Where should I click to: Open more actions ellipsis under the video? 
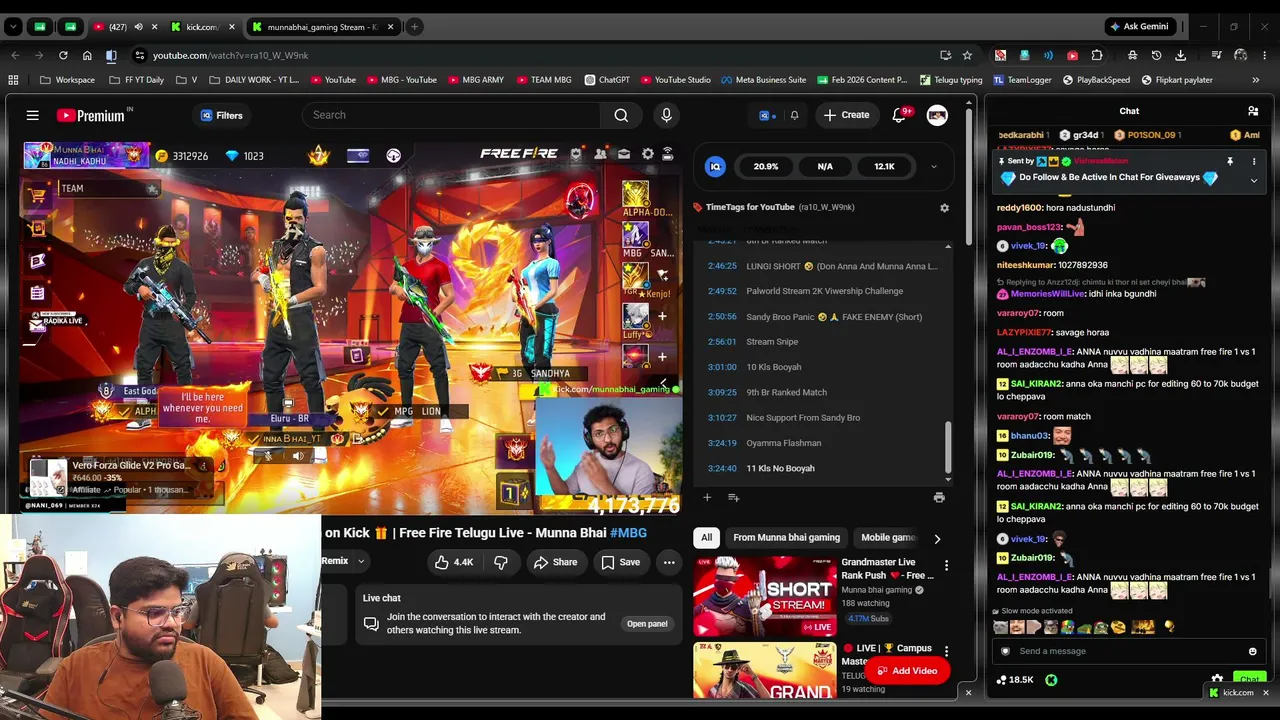[669, 562]
